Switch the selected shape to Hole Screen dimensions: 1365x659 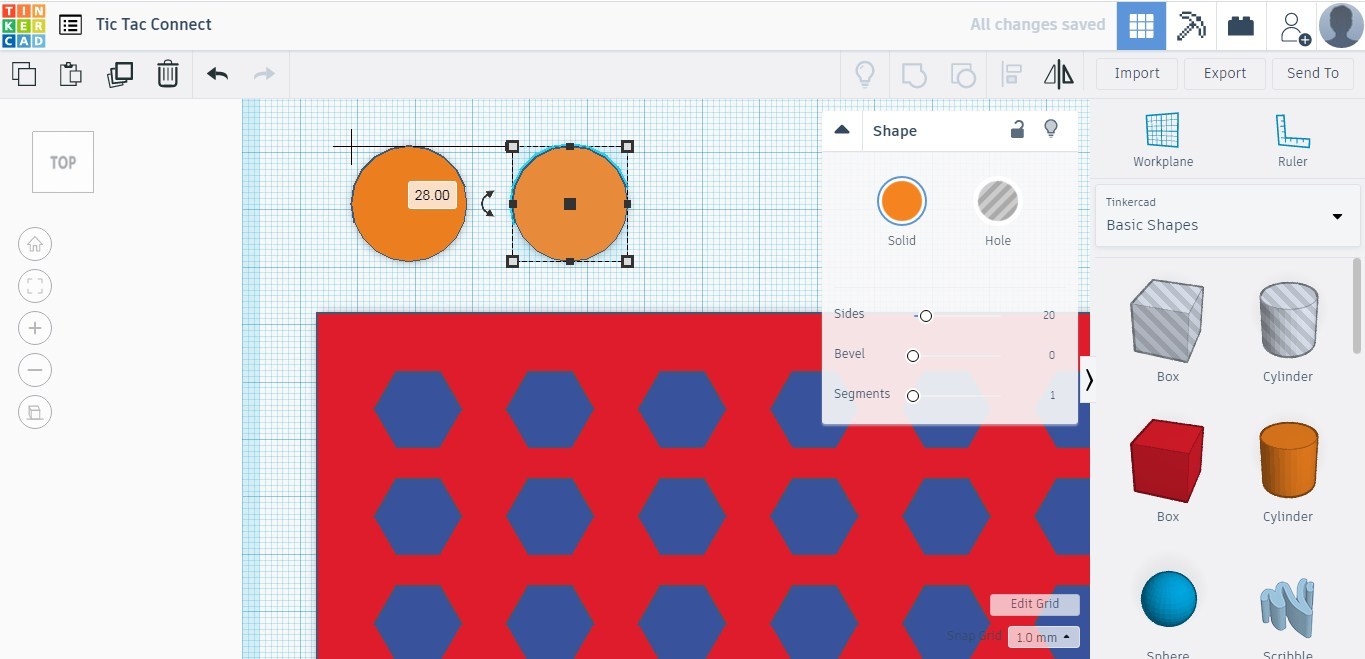point(997,200)
